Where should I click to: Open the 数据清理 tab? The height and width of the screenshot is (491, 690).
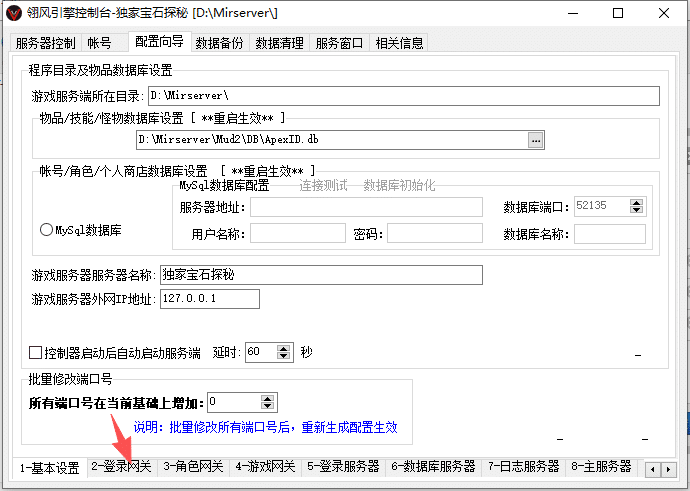[279, 43]
